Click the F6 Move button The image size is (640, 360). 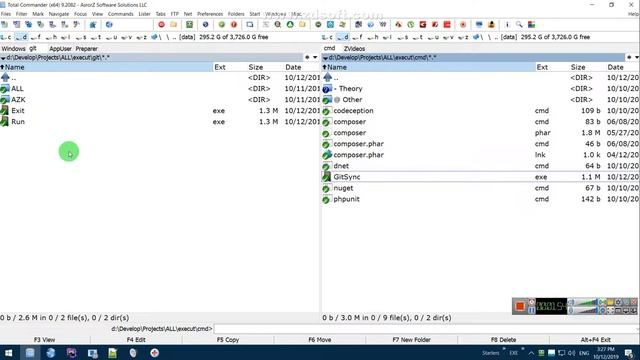click(x=320, y=340)
